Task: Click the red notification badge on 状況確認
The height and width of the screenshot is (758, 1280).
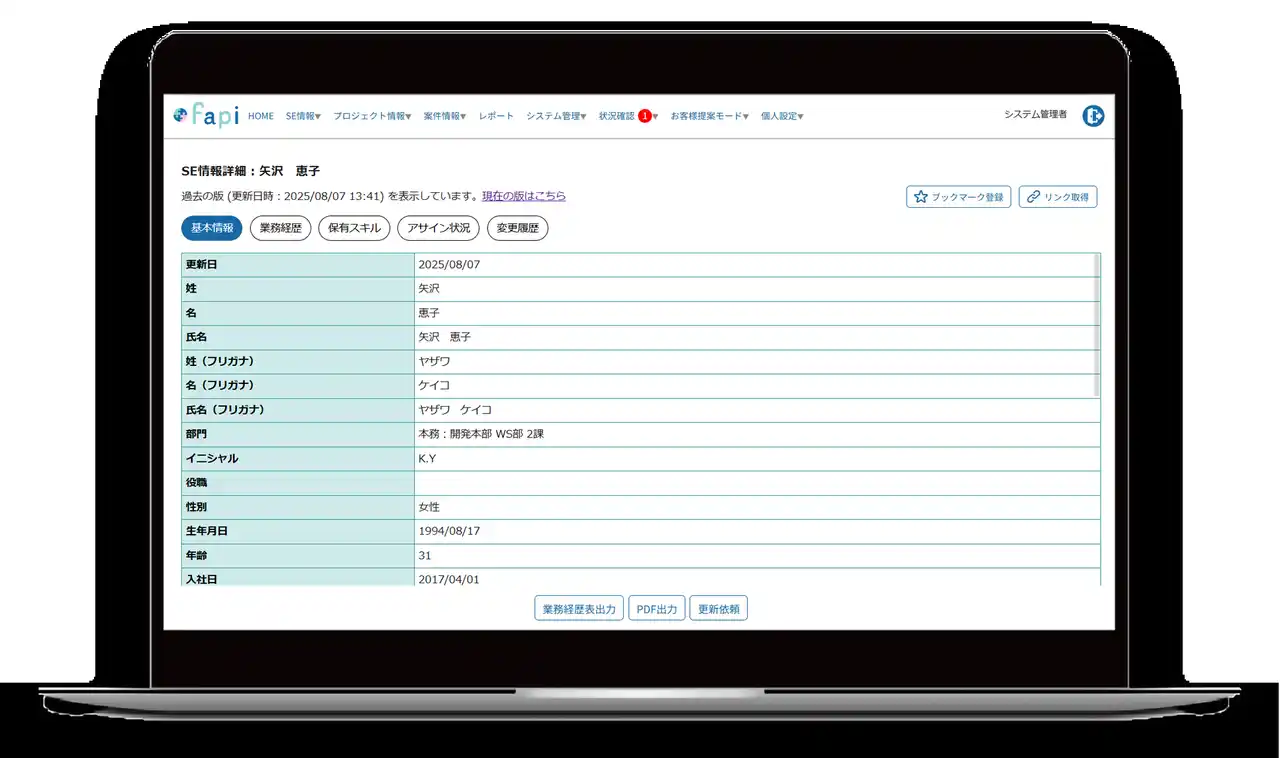Action: click(645, 116)
